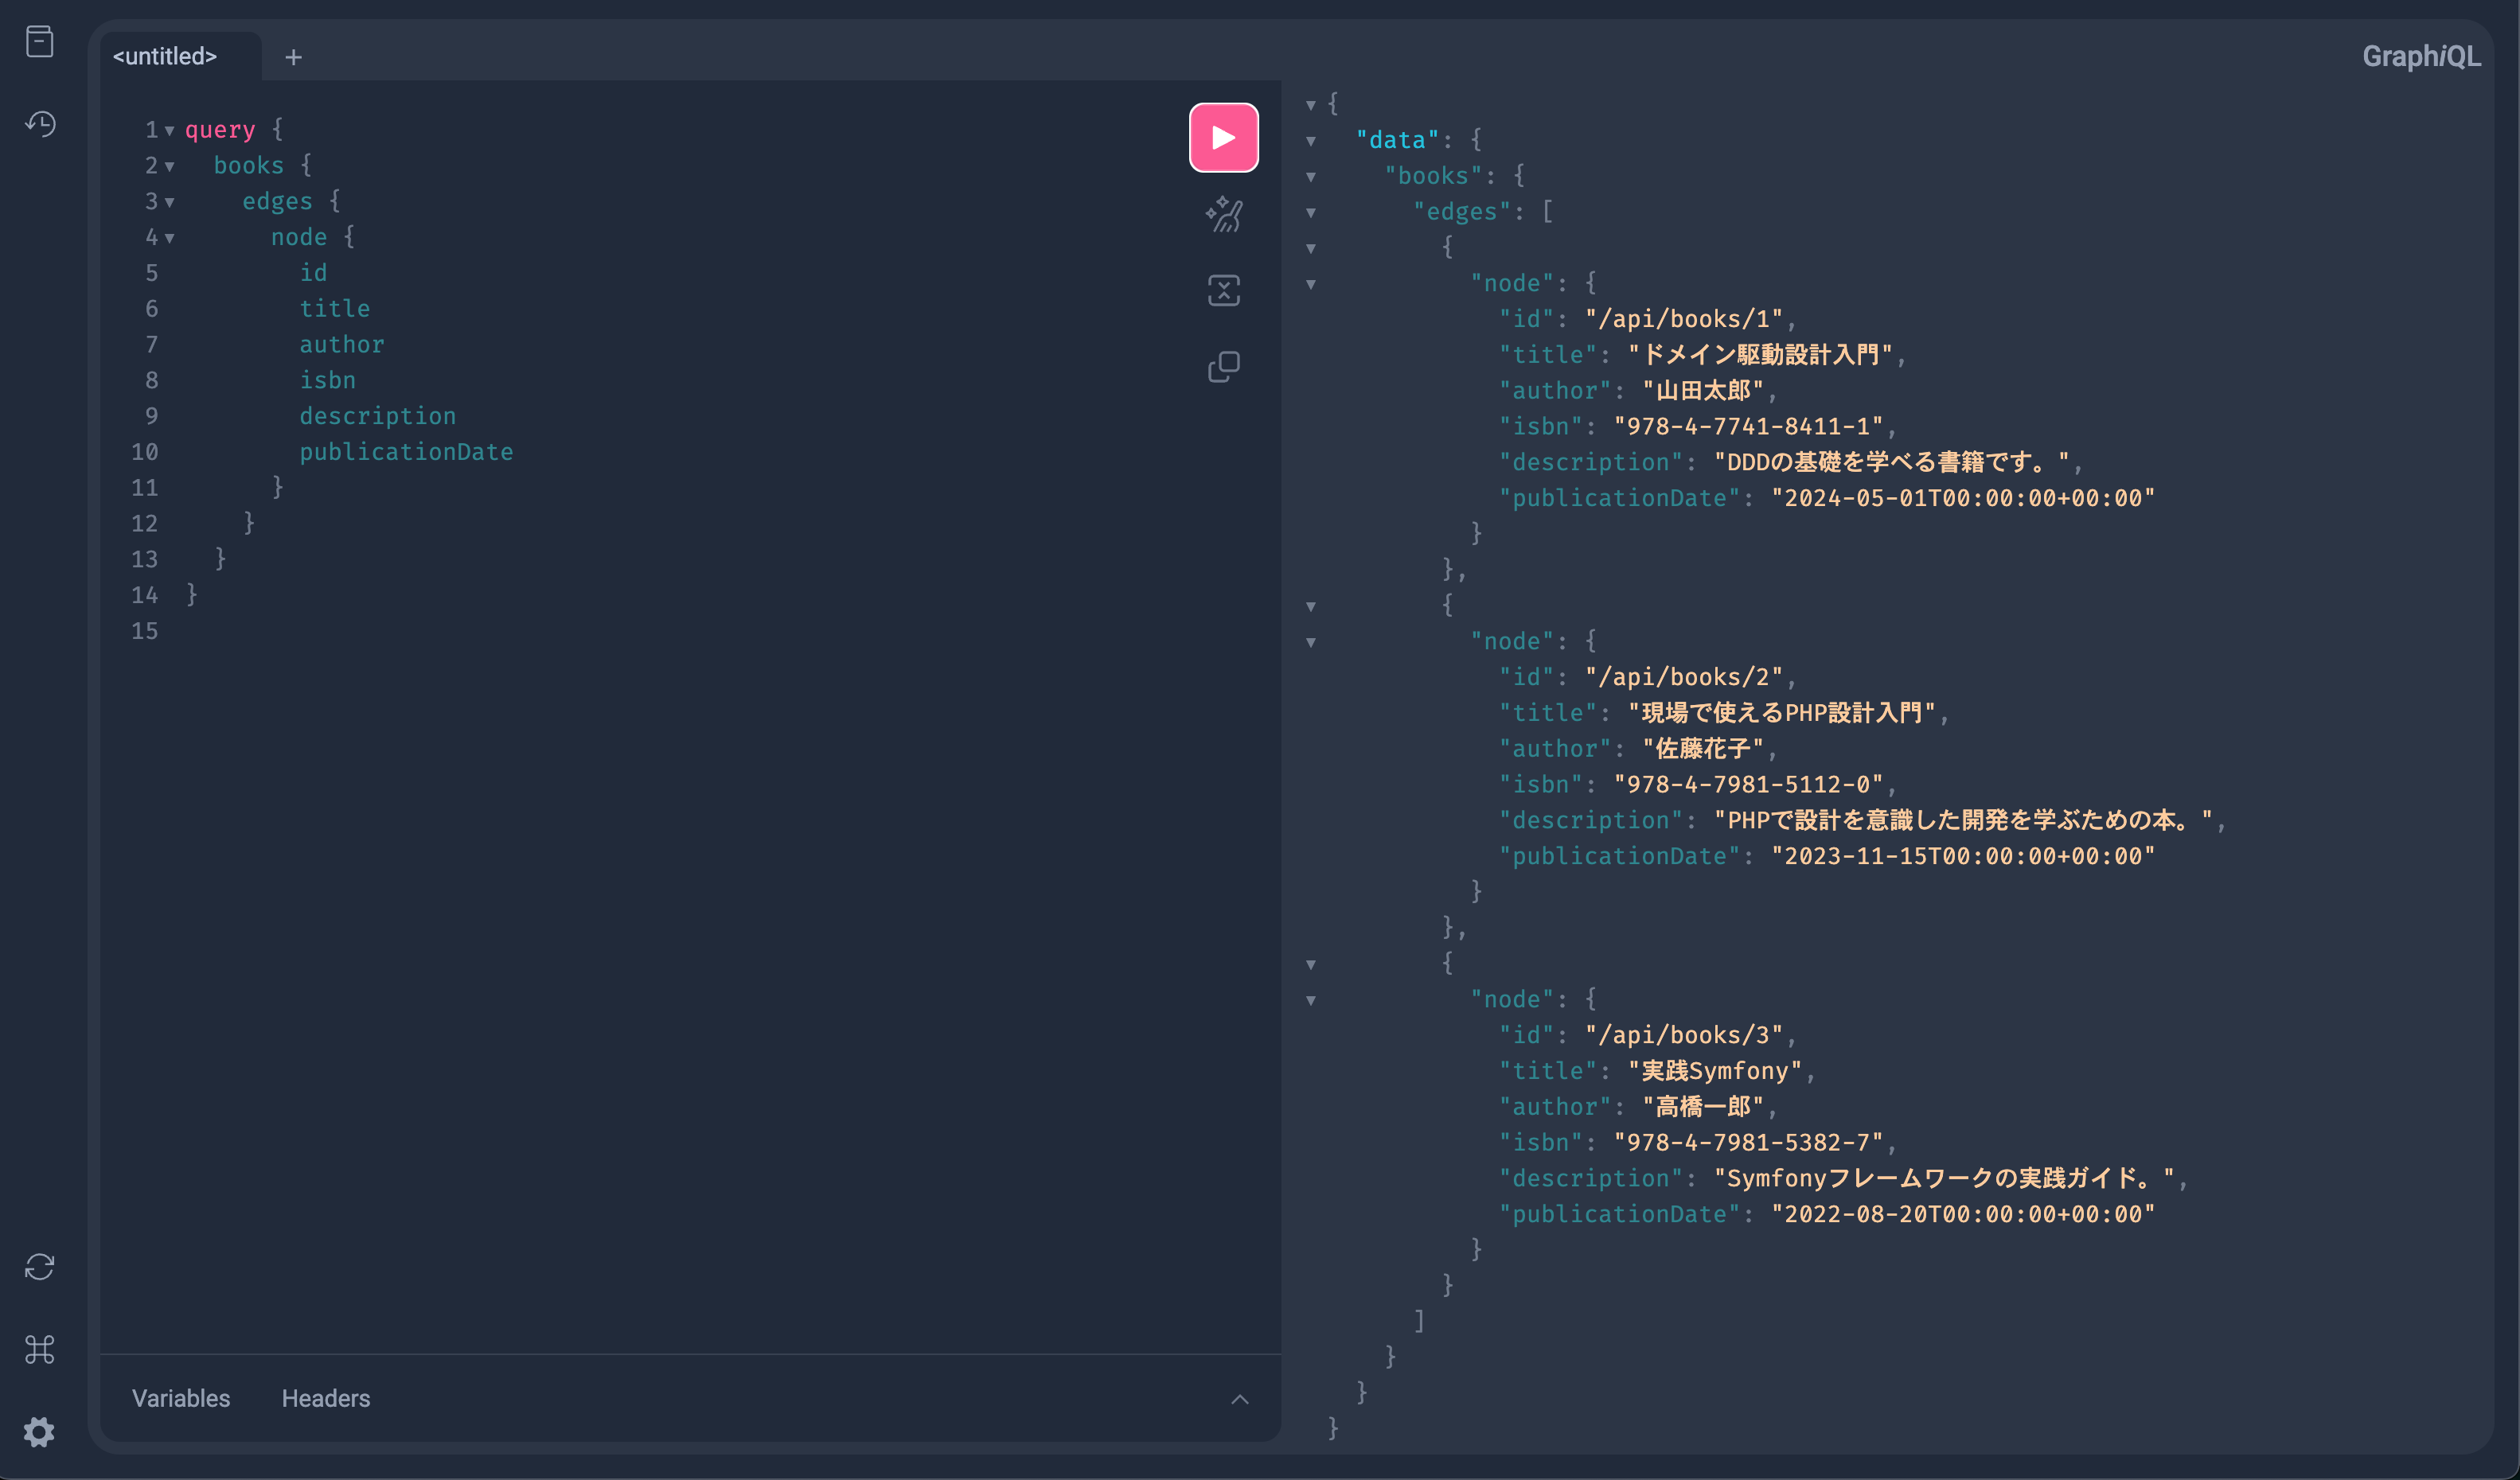
Task: Click isbn value "978-4-7981-5382-7"
Action: tap(1748, 1143)
